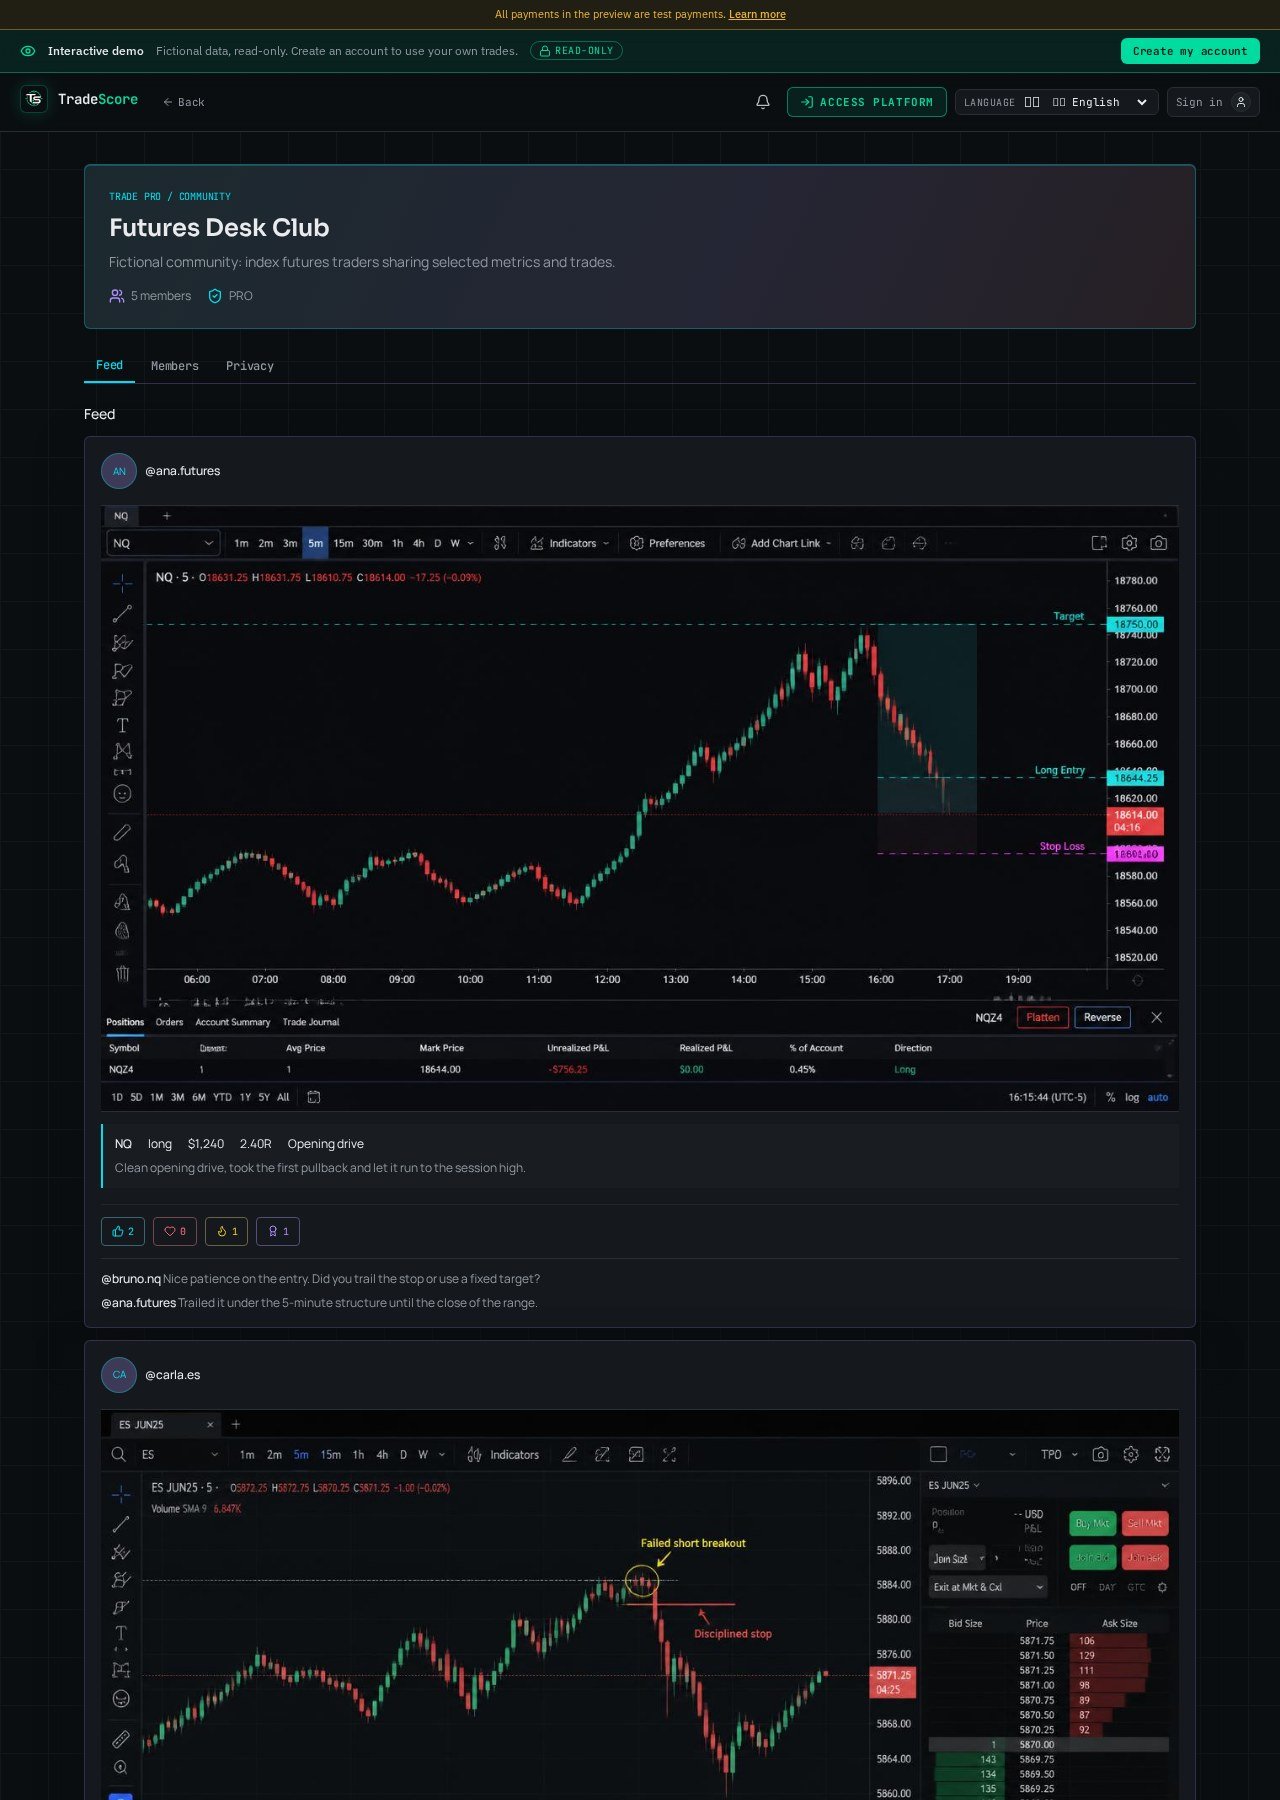Expand Add Chart Link dropdown
The width and height of the screenshot is (1280, 1800).
point(781,543)
